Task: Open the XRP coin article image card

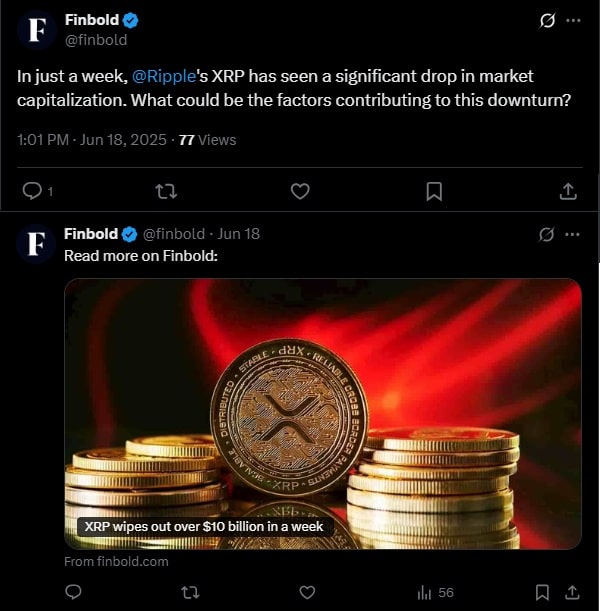Action: pyautogui.click(x=322, y=410)
